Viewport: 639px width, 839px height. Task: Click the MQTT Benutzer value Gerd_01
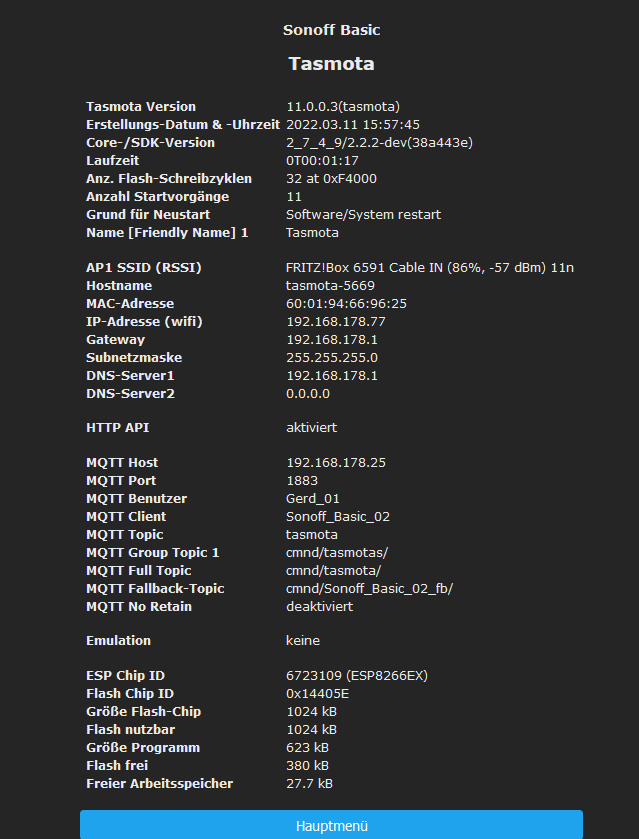313,499
